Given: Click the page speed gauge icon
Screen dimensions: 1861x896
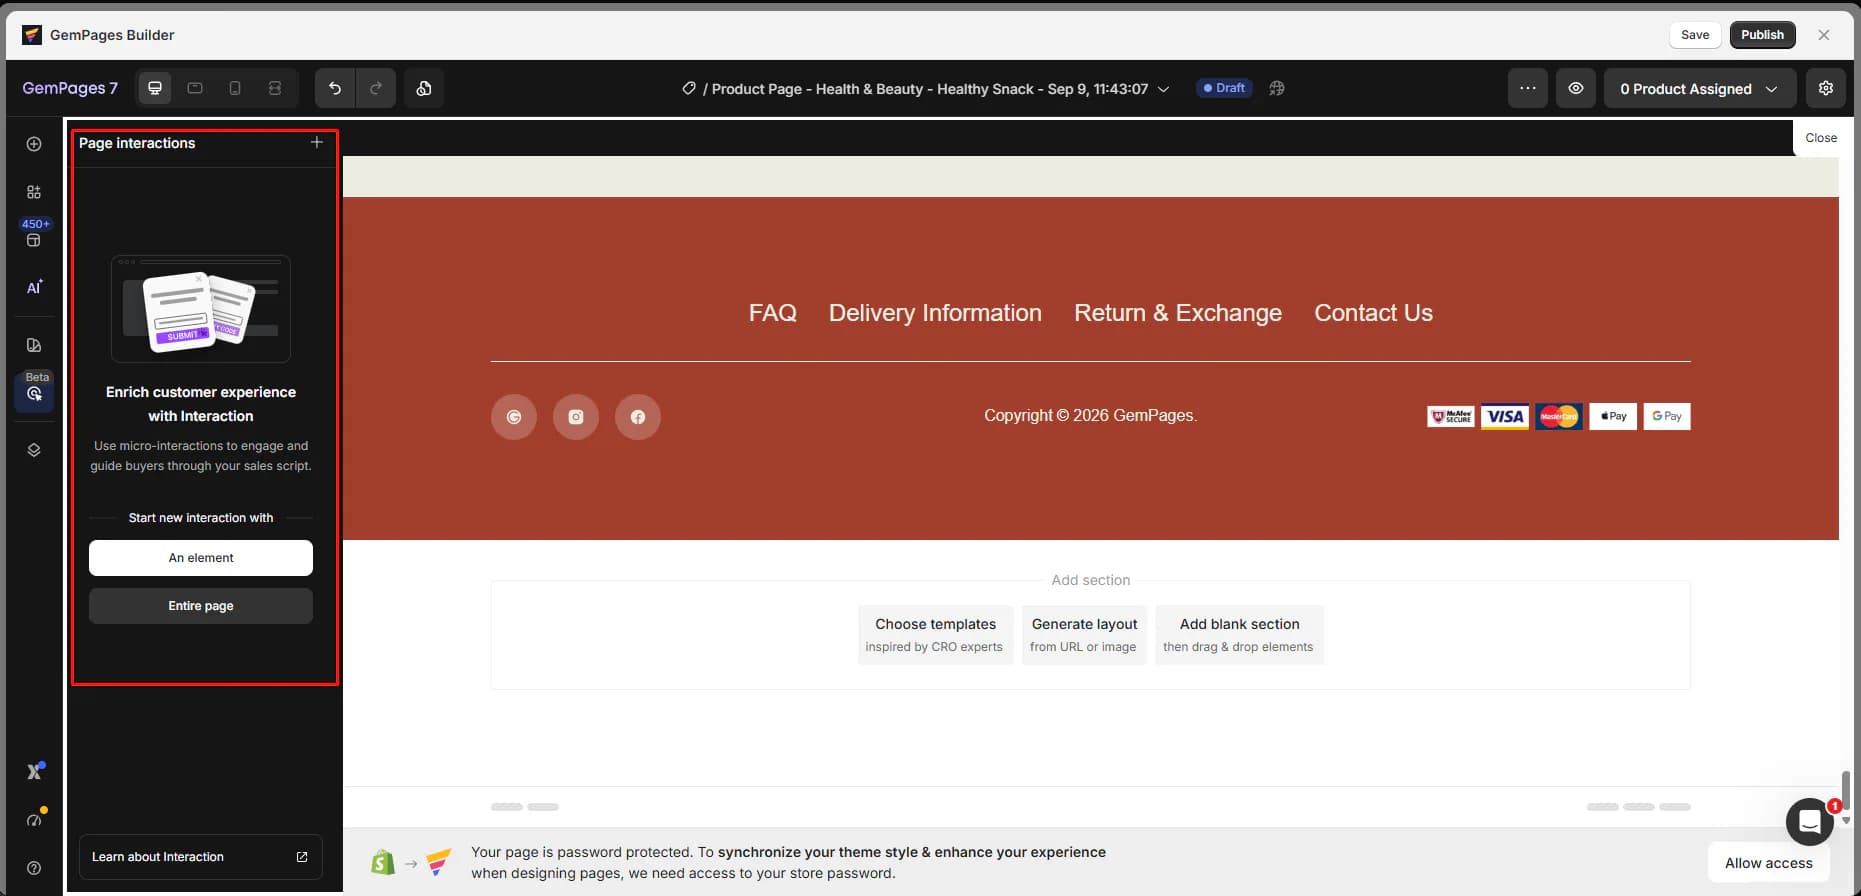Looking at the screenshot, I should (x=34, y=820).
